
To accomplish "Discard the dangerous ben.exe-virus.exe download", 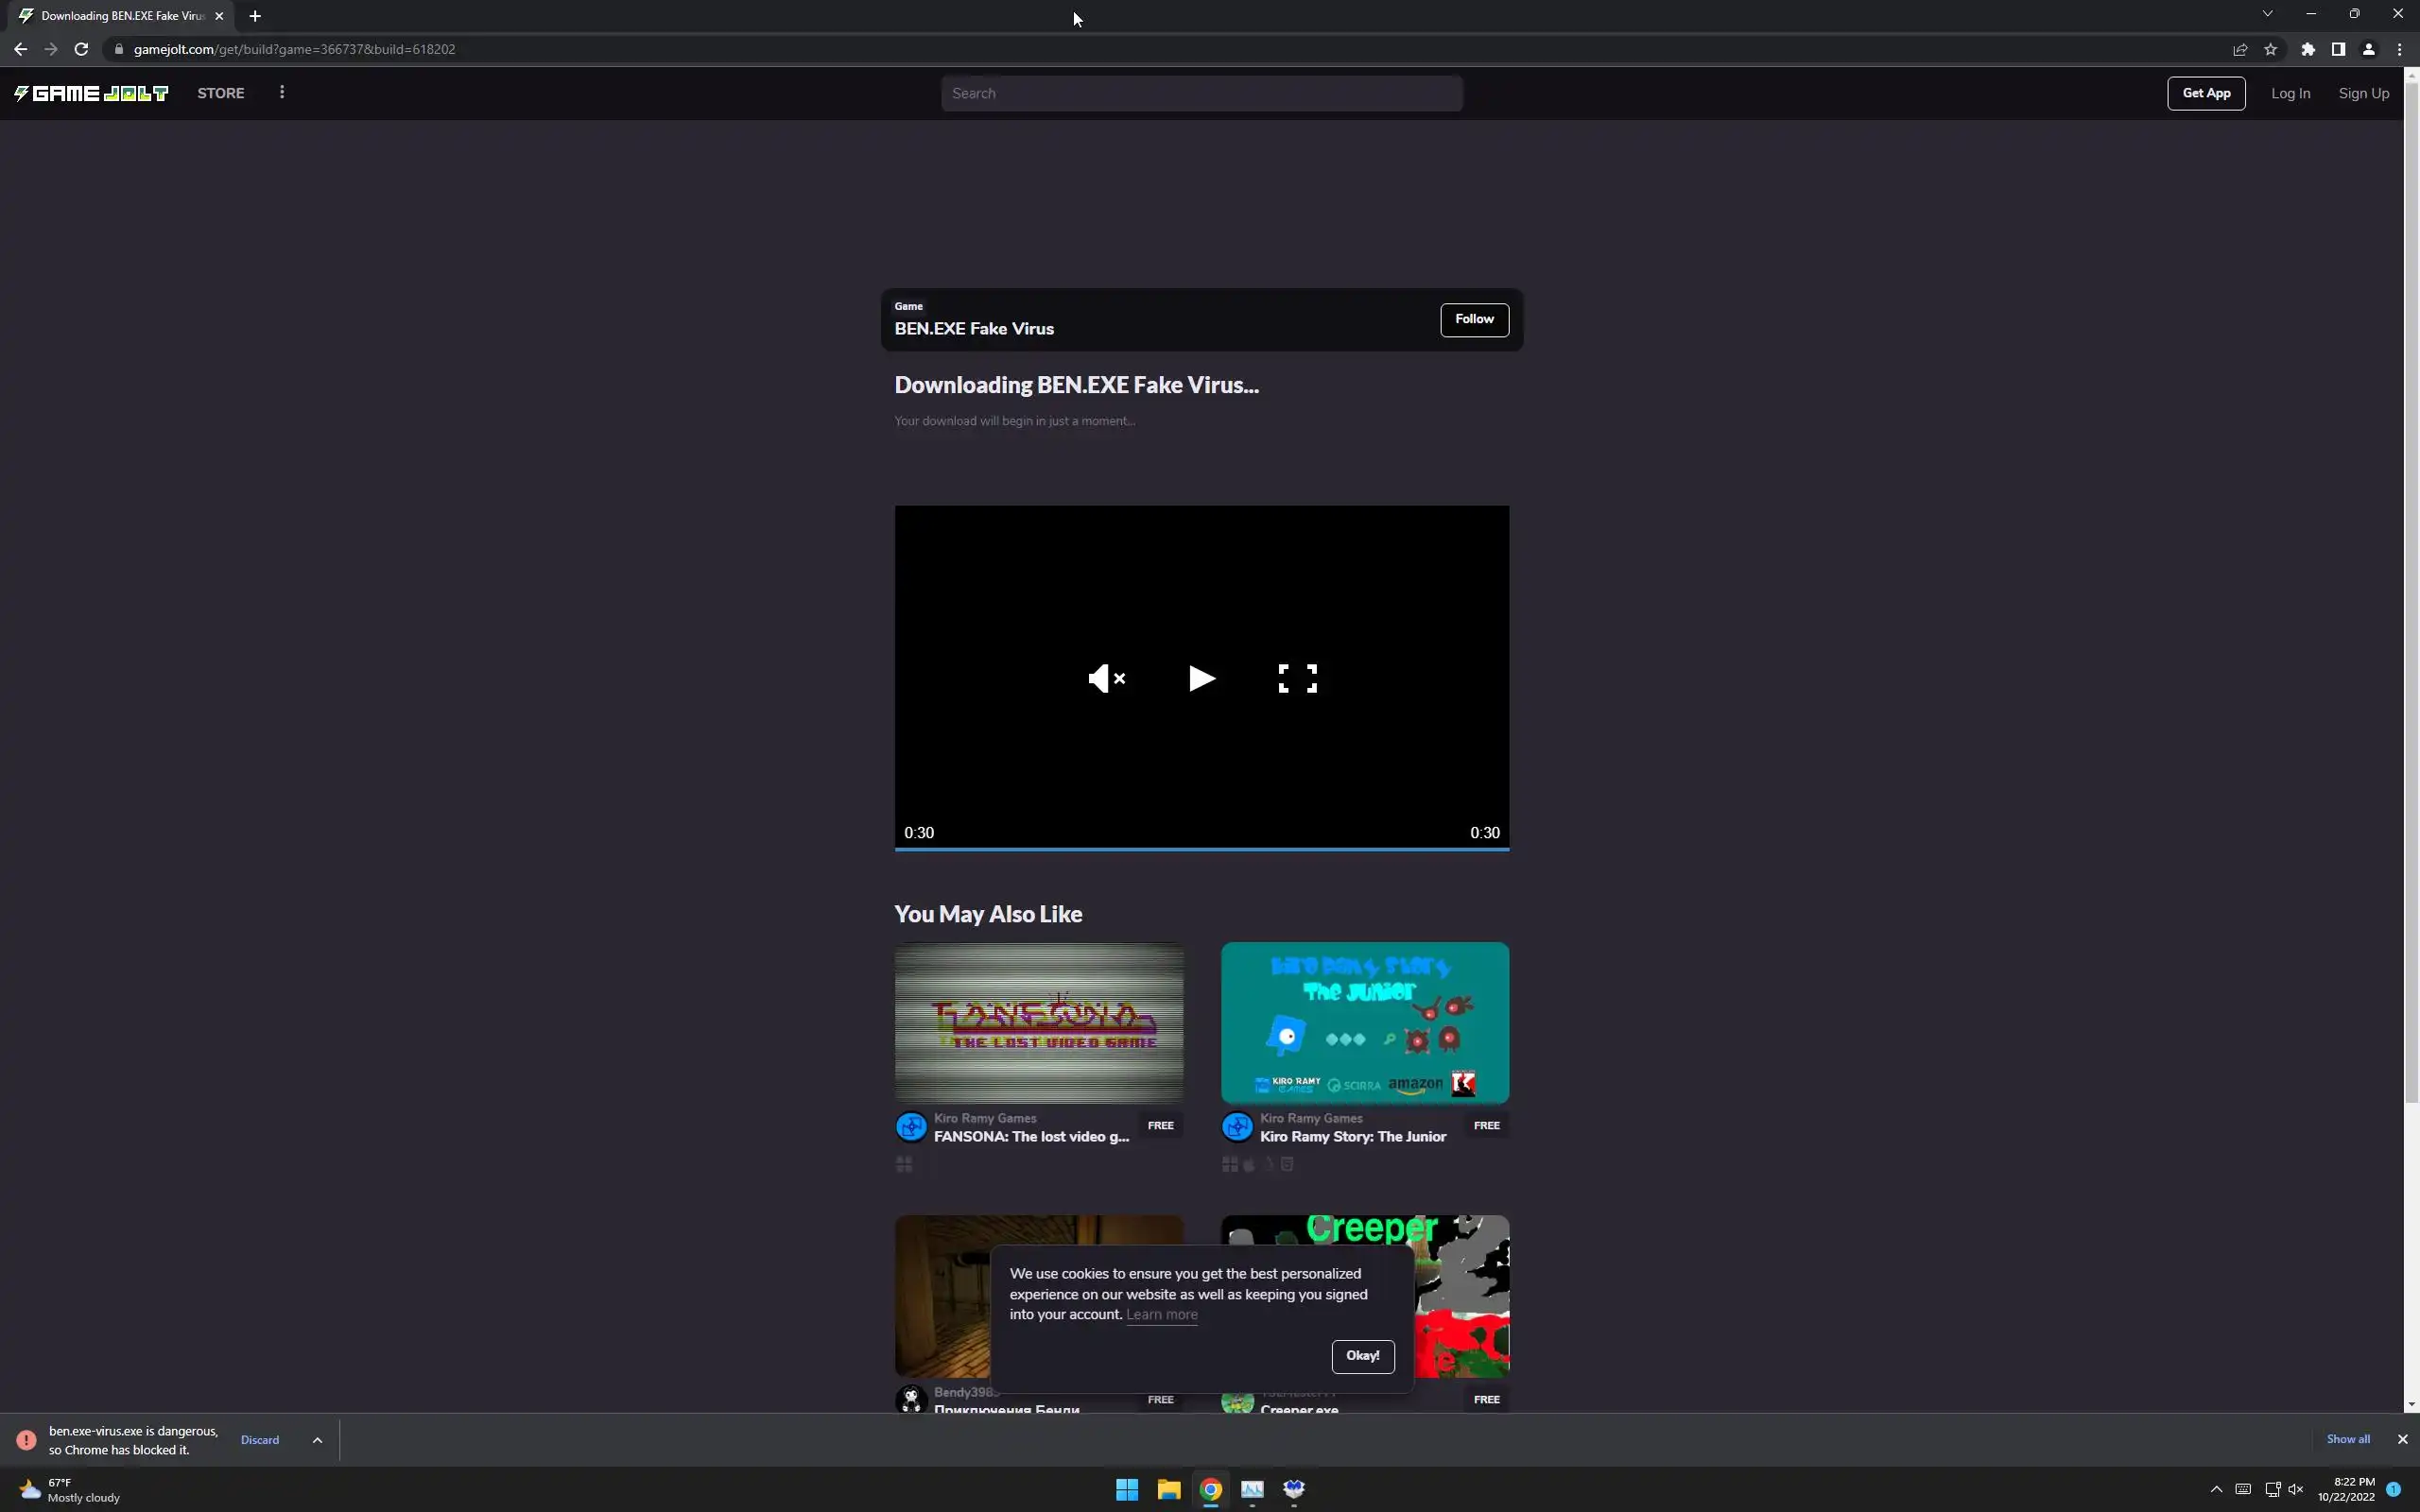I will click(x=260, y=1440).
